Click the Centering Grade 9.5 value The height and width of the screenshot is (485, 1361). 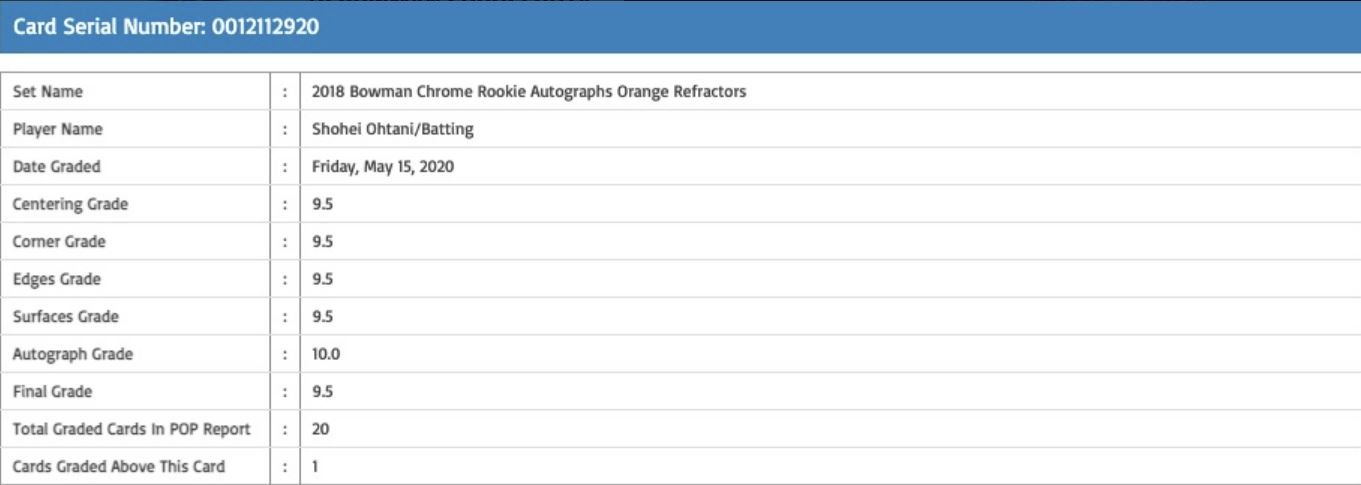click(x=323, y=204)
